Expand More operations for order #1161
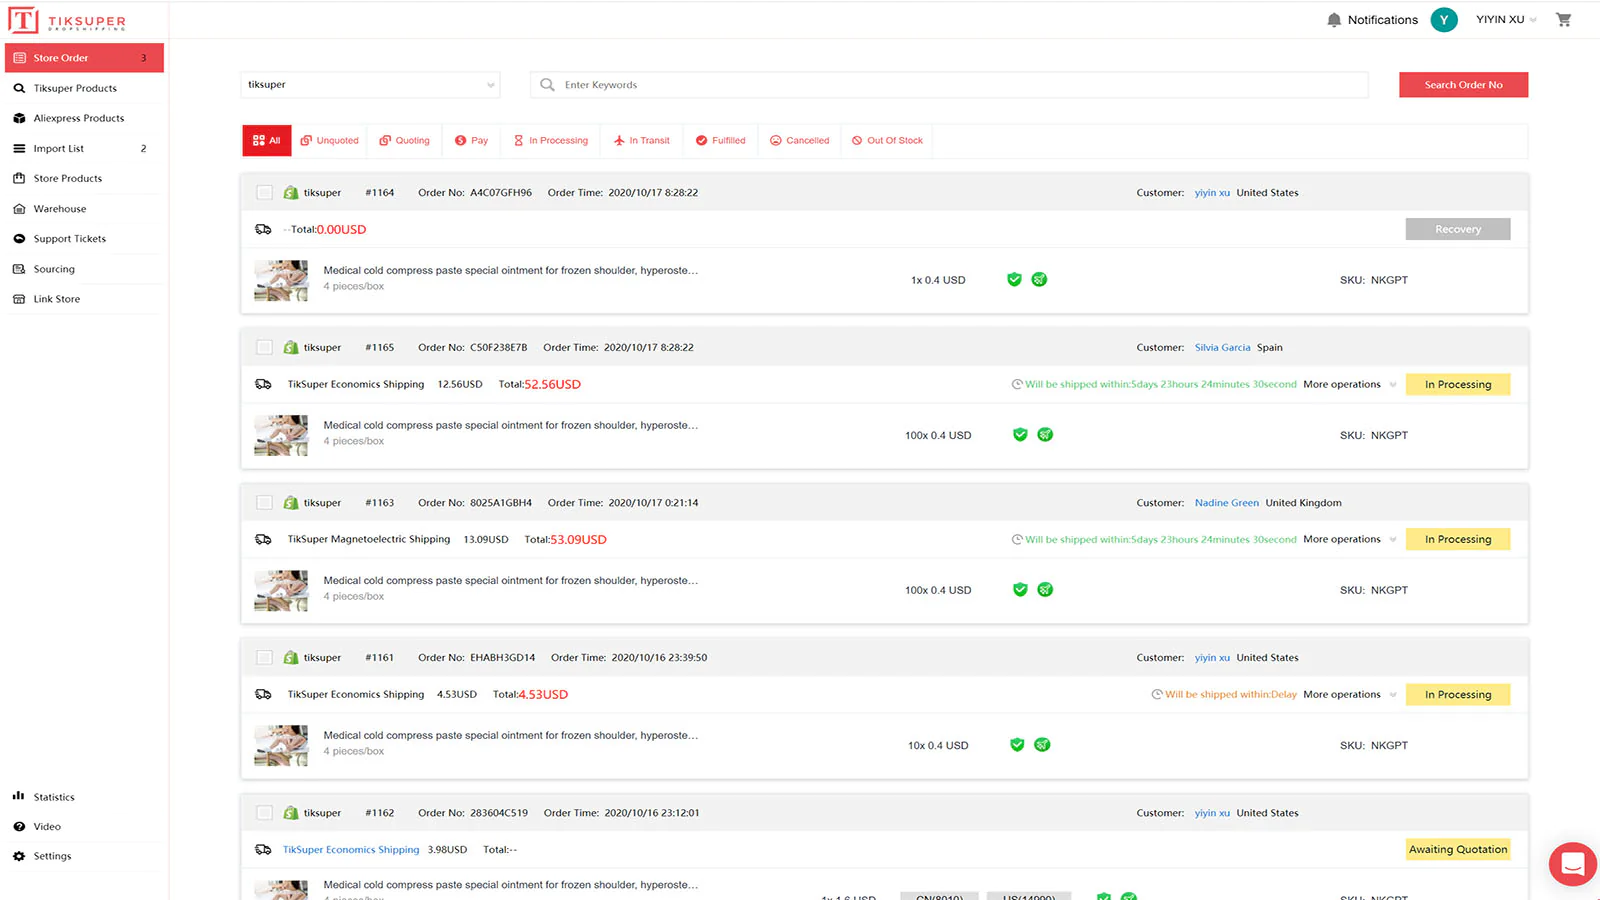 point(1349,694)
